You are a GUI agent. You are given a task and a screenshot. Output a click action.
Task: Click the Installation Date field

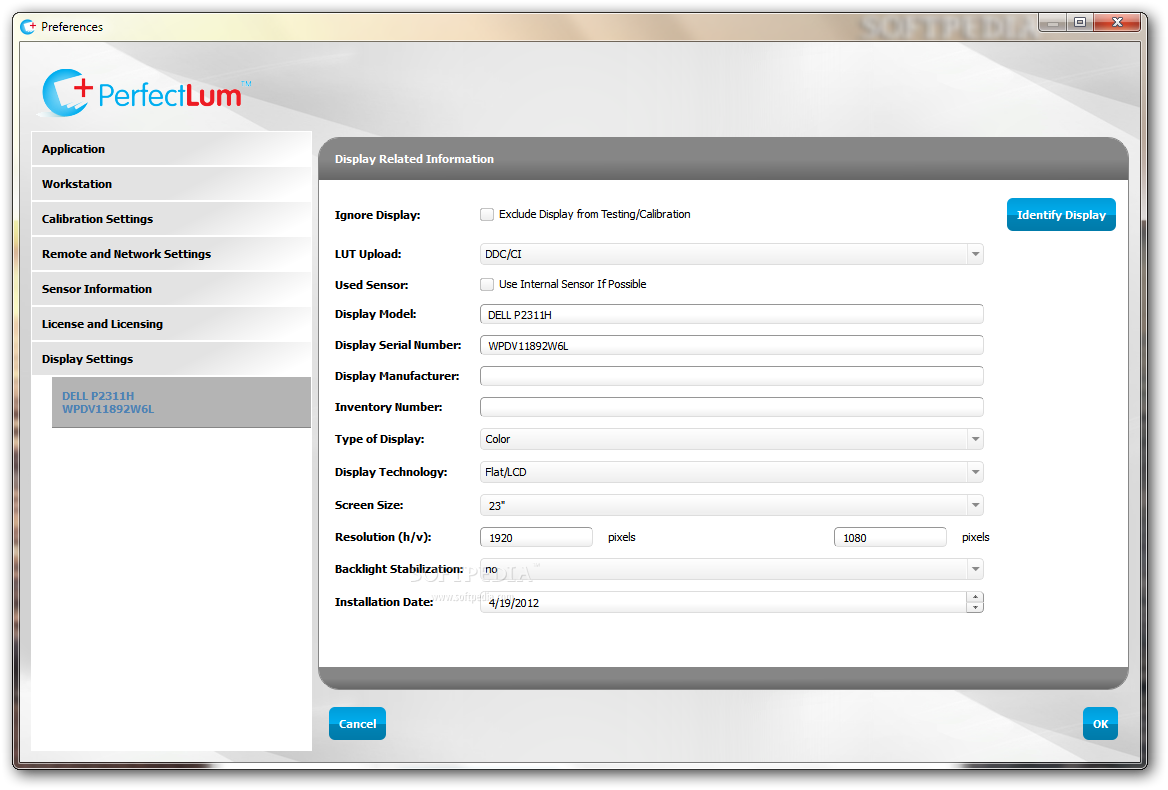pos(723,602)
